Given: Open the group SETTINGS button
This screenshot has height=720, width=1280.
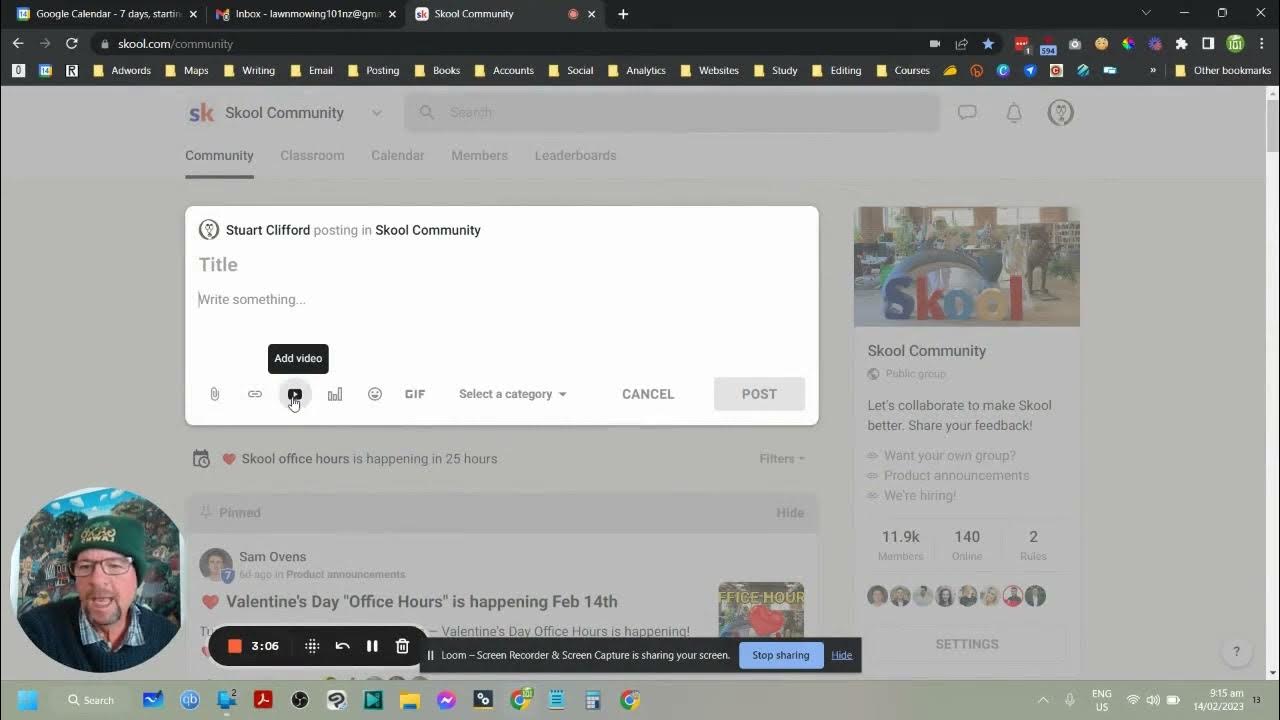Looking at the screenshot, I should click(966, 644).
